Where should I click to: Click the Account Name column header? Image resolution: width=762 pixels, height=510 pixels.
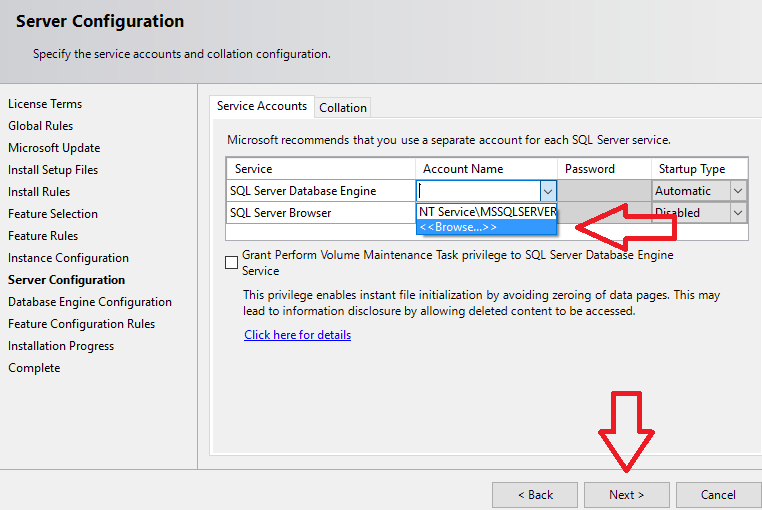[486, 169]
